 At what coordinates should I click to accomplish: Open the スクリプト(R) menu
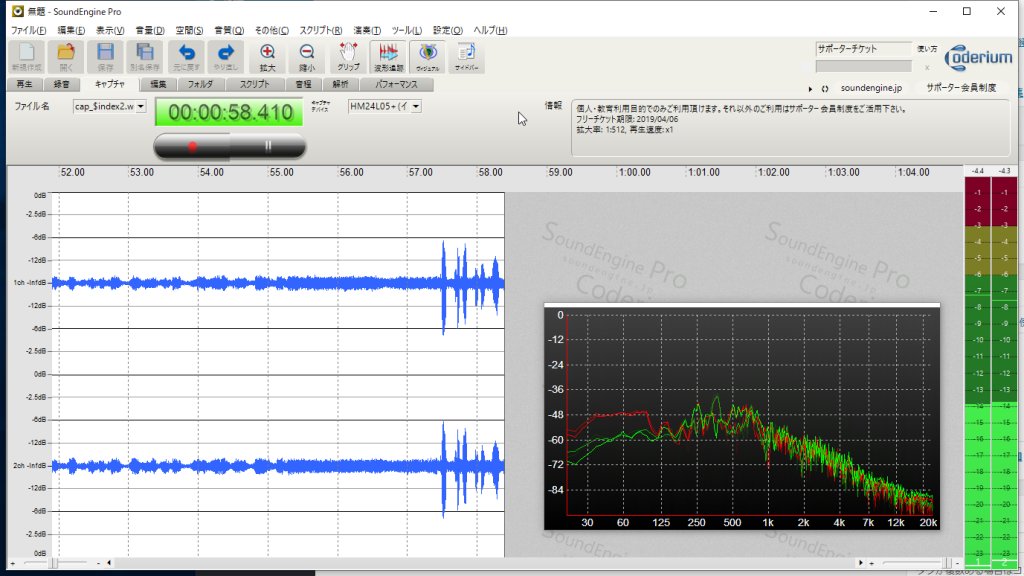(320, 31)
